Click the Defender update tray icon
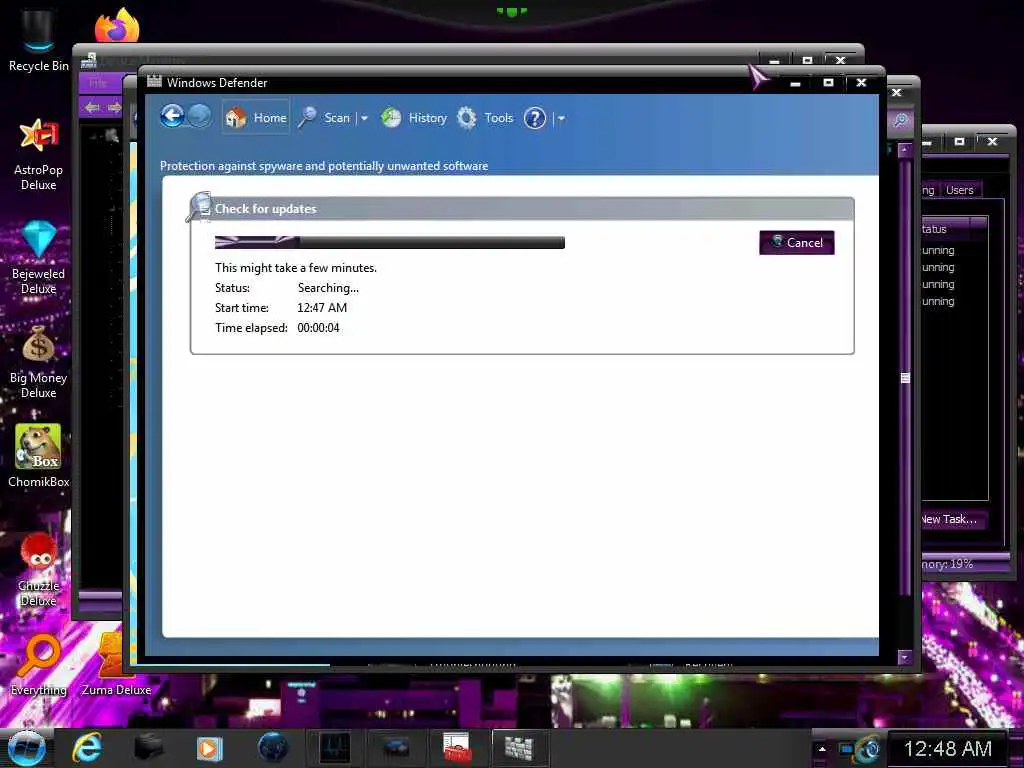Screen dimensions: 1024x768 pyautogui.click(x=870, y=749)
